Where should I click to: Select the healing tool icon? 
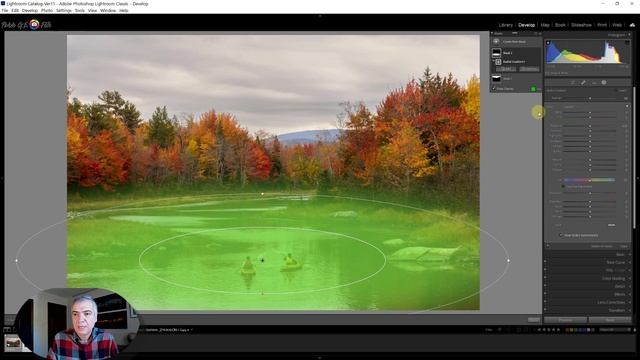click(x=583, y=82)
